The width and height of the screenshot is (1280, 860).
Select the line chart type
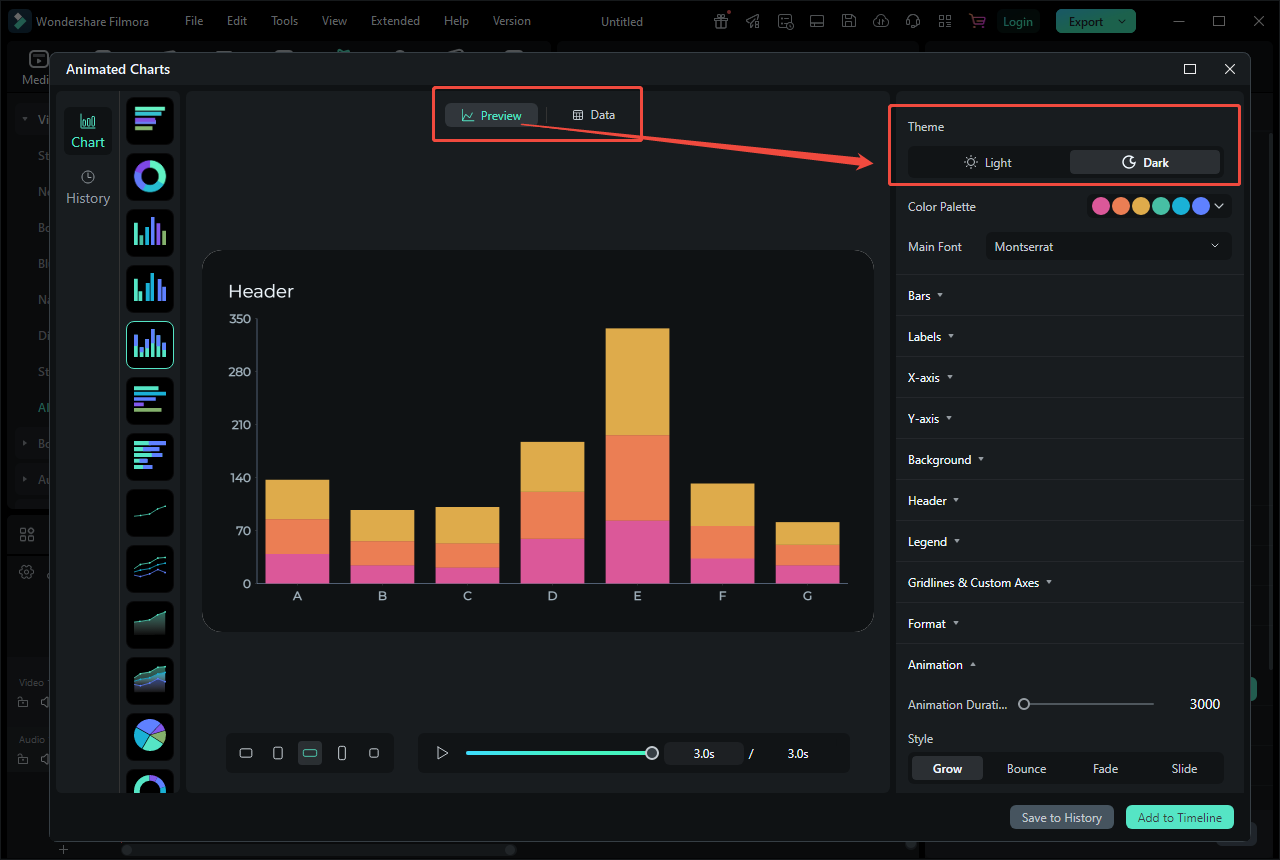coord(149,513)
